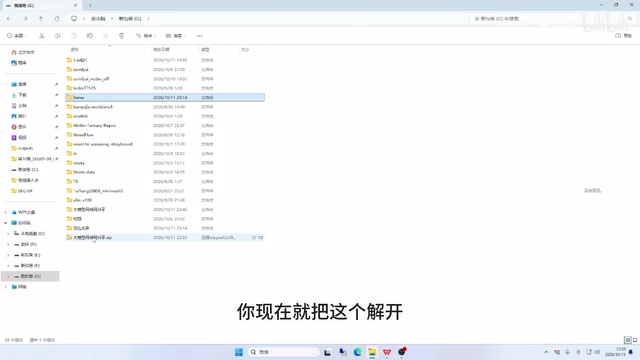Expand the WPS cloud drive tree node
Viewport: 640px width, 360px height.
(6, 212)
